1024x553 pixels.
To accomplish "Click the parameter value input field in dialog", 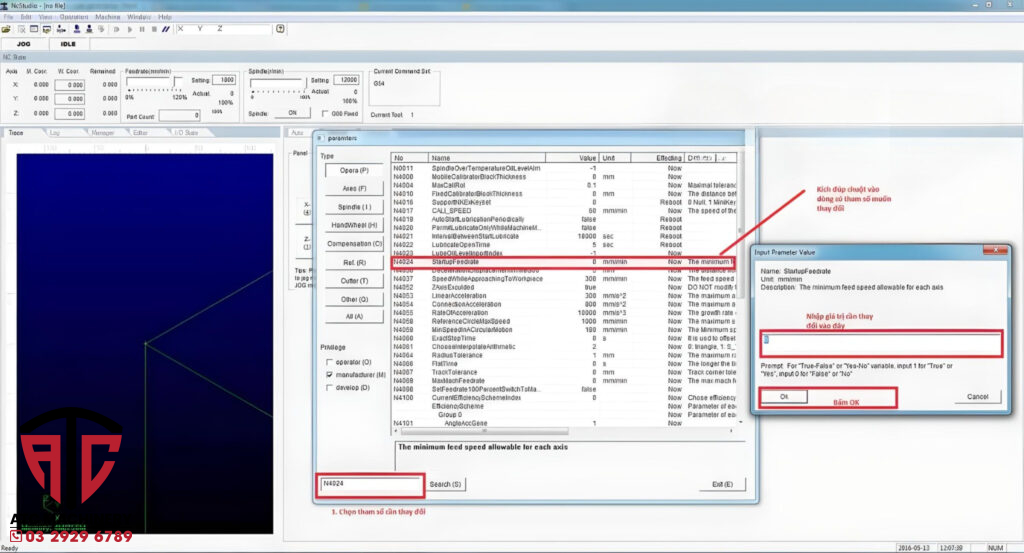I will pyautogui.click(x=880, y=345).
